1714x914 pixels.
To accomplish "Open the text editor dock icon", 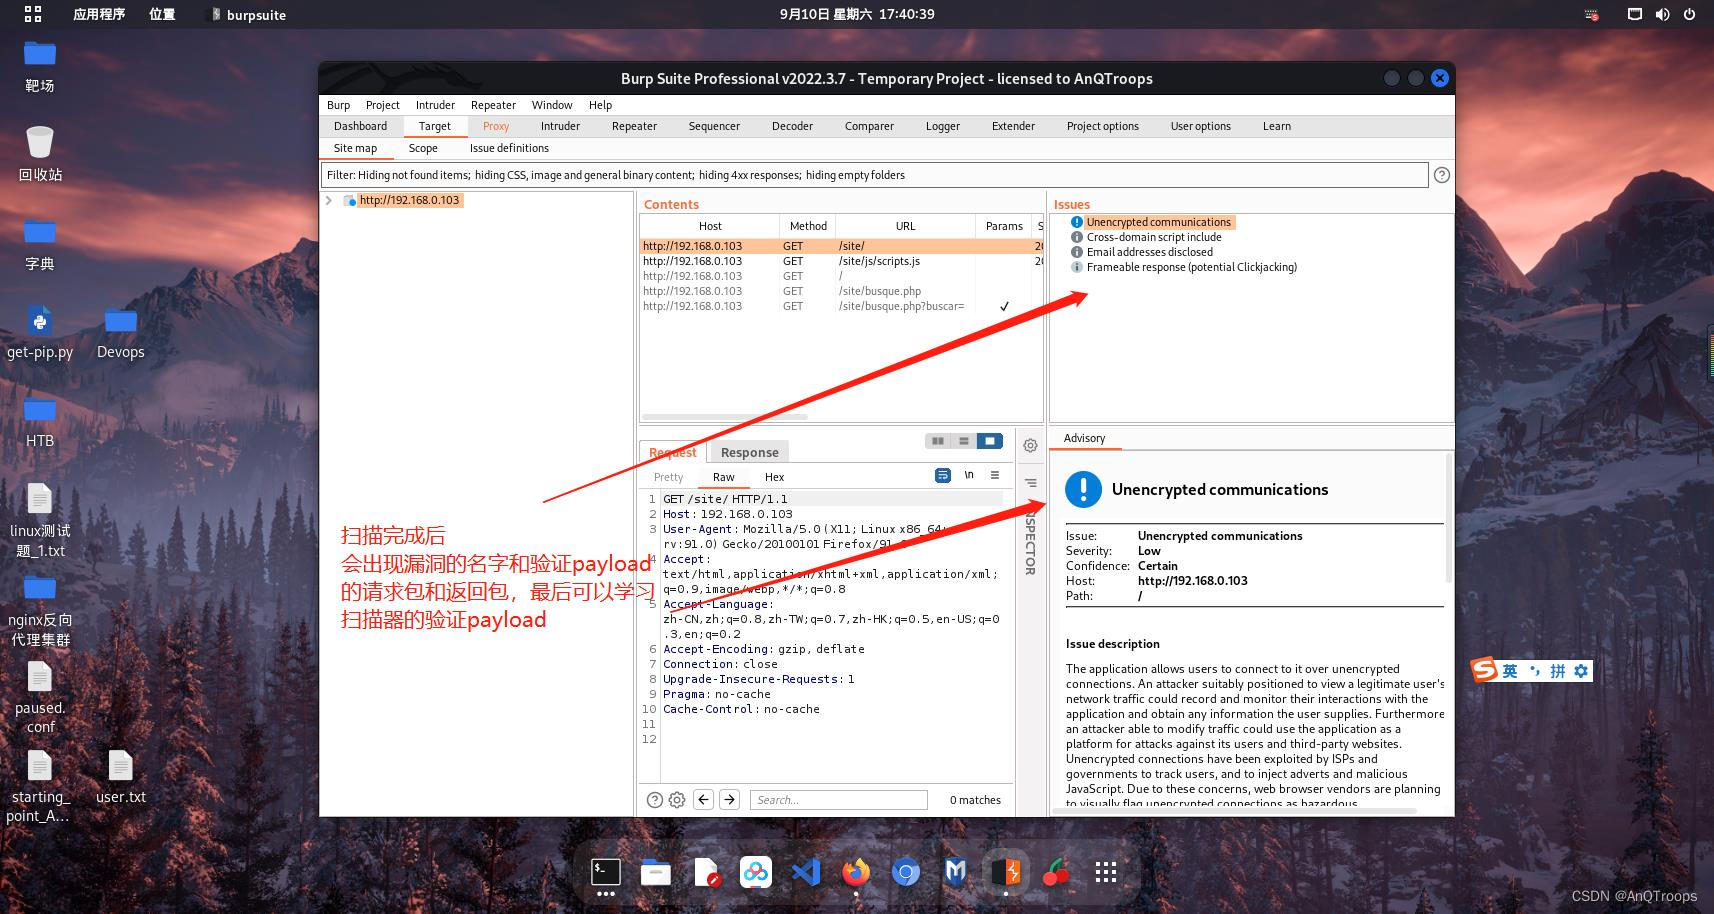I will coord(706,873).
